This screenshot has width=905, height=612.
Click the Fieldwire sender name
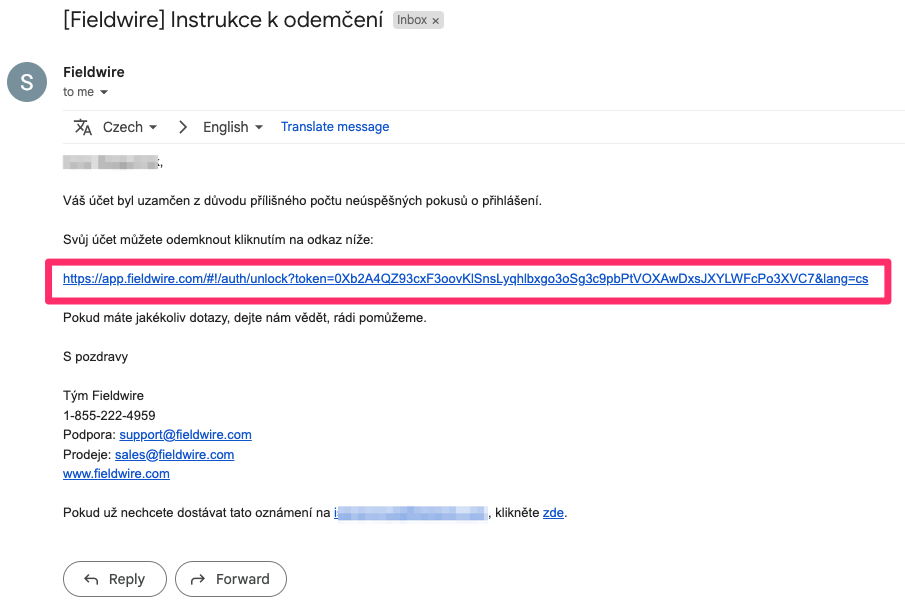point(94,72)
